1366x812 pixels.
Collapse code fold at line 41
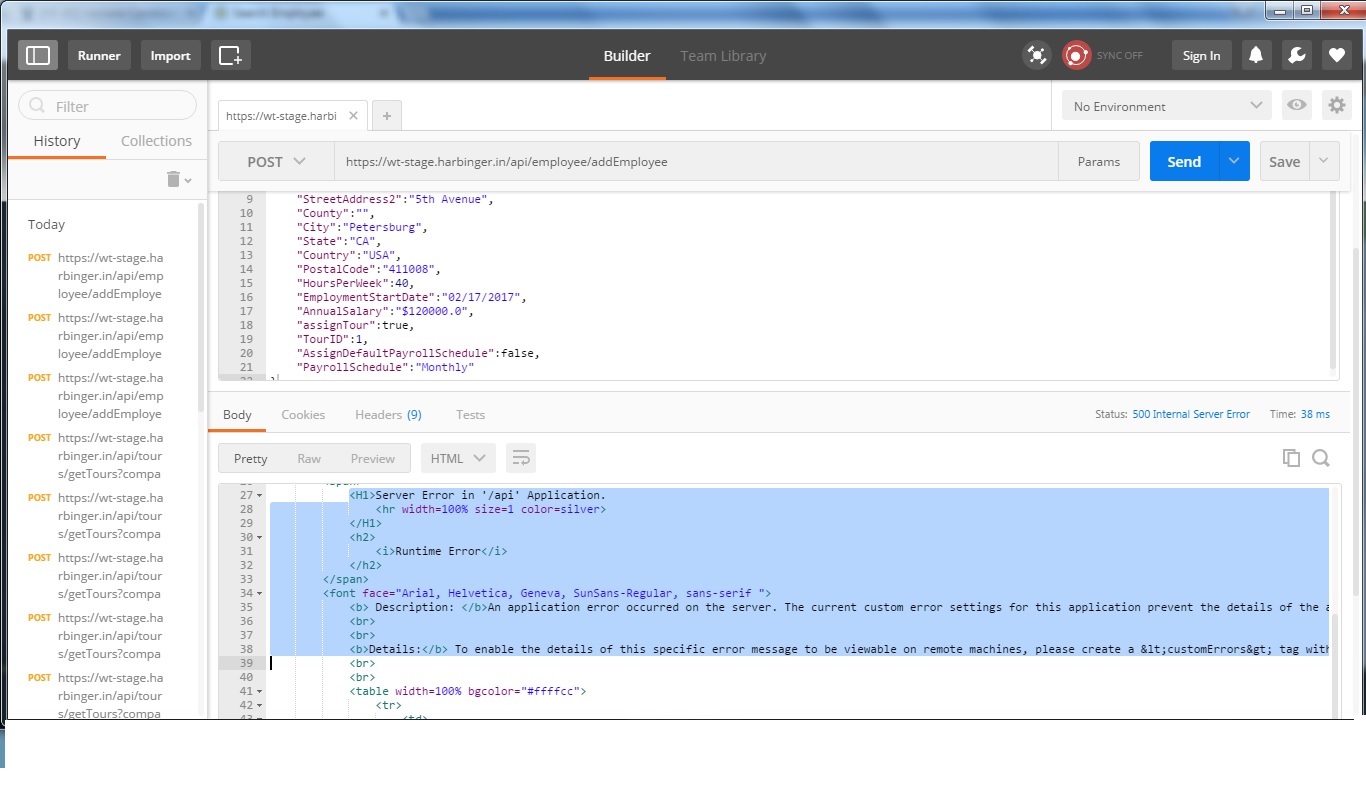260,691
